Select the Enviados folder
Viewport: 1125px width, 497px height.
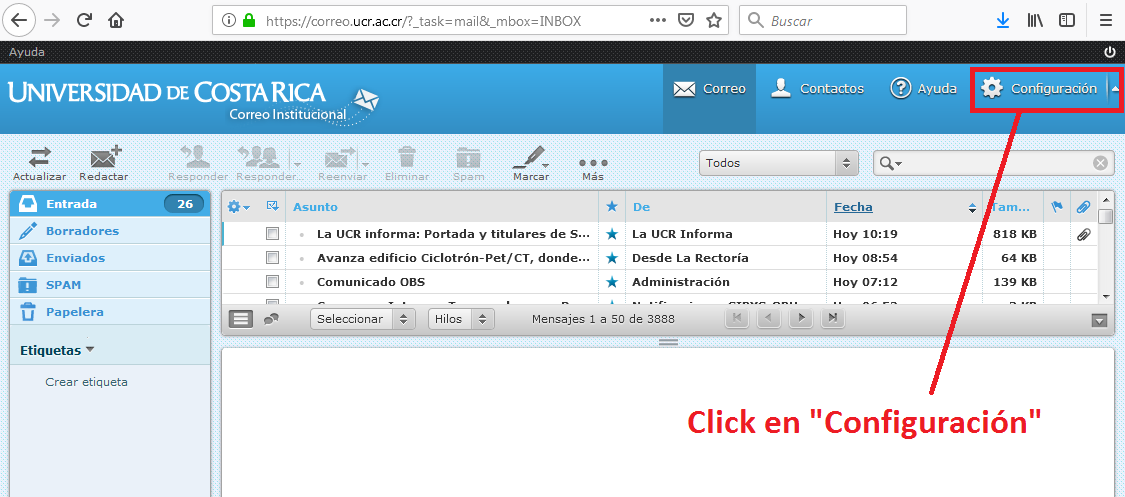[110, 258]
